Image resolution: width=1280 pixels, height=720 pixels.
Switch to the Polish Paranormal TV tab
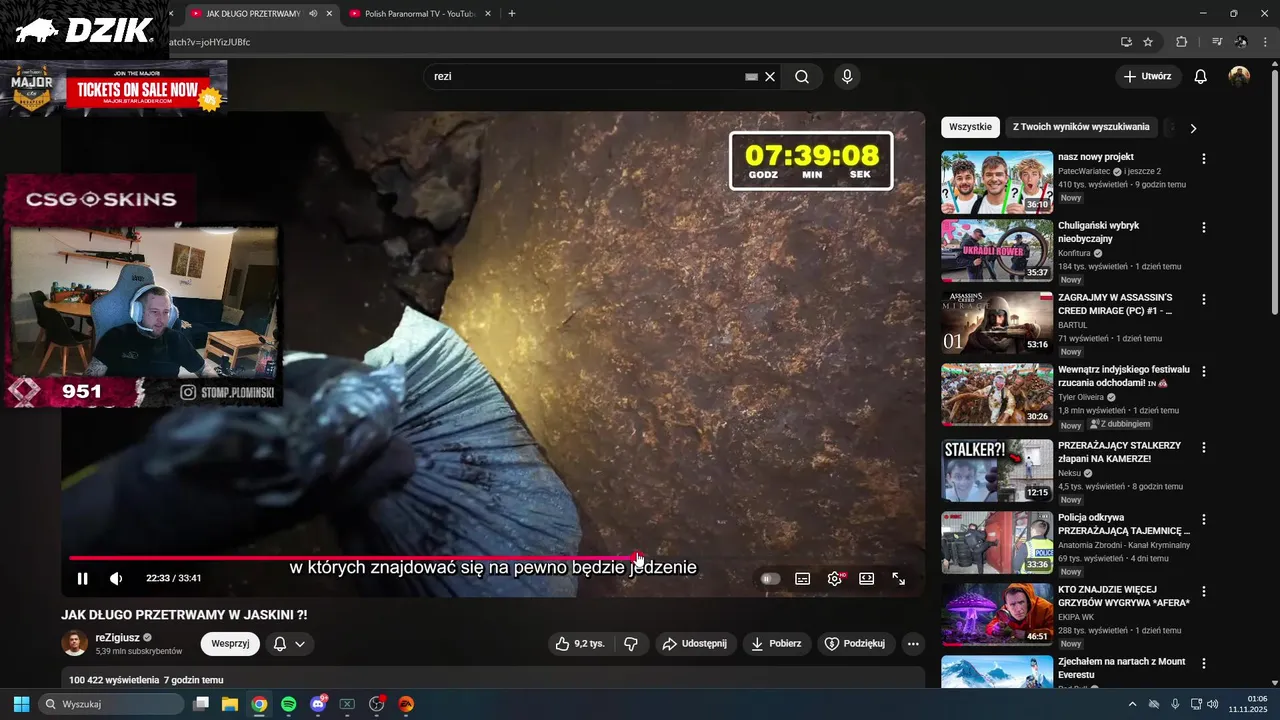(x=420, y=13)
